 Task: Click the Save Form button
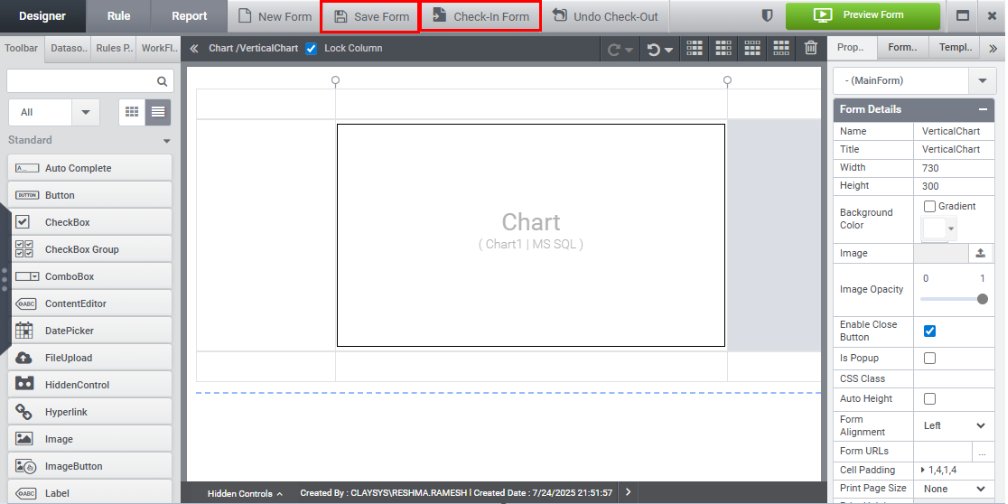coord(371,16)
